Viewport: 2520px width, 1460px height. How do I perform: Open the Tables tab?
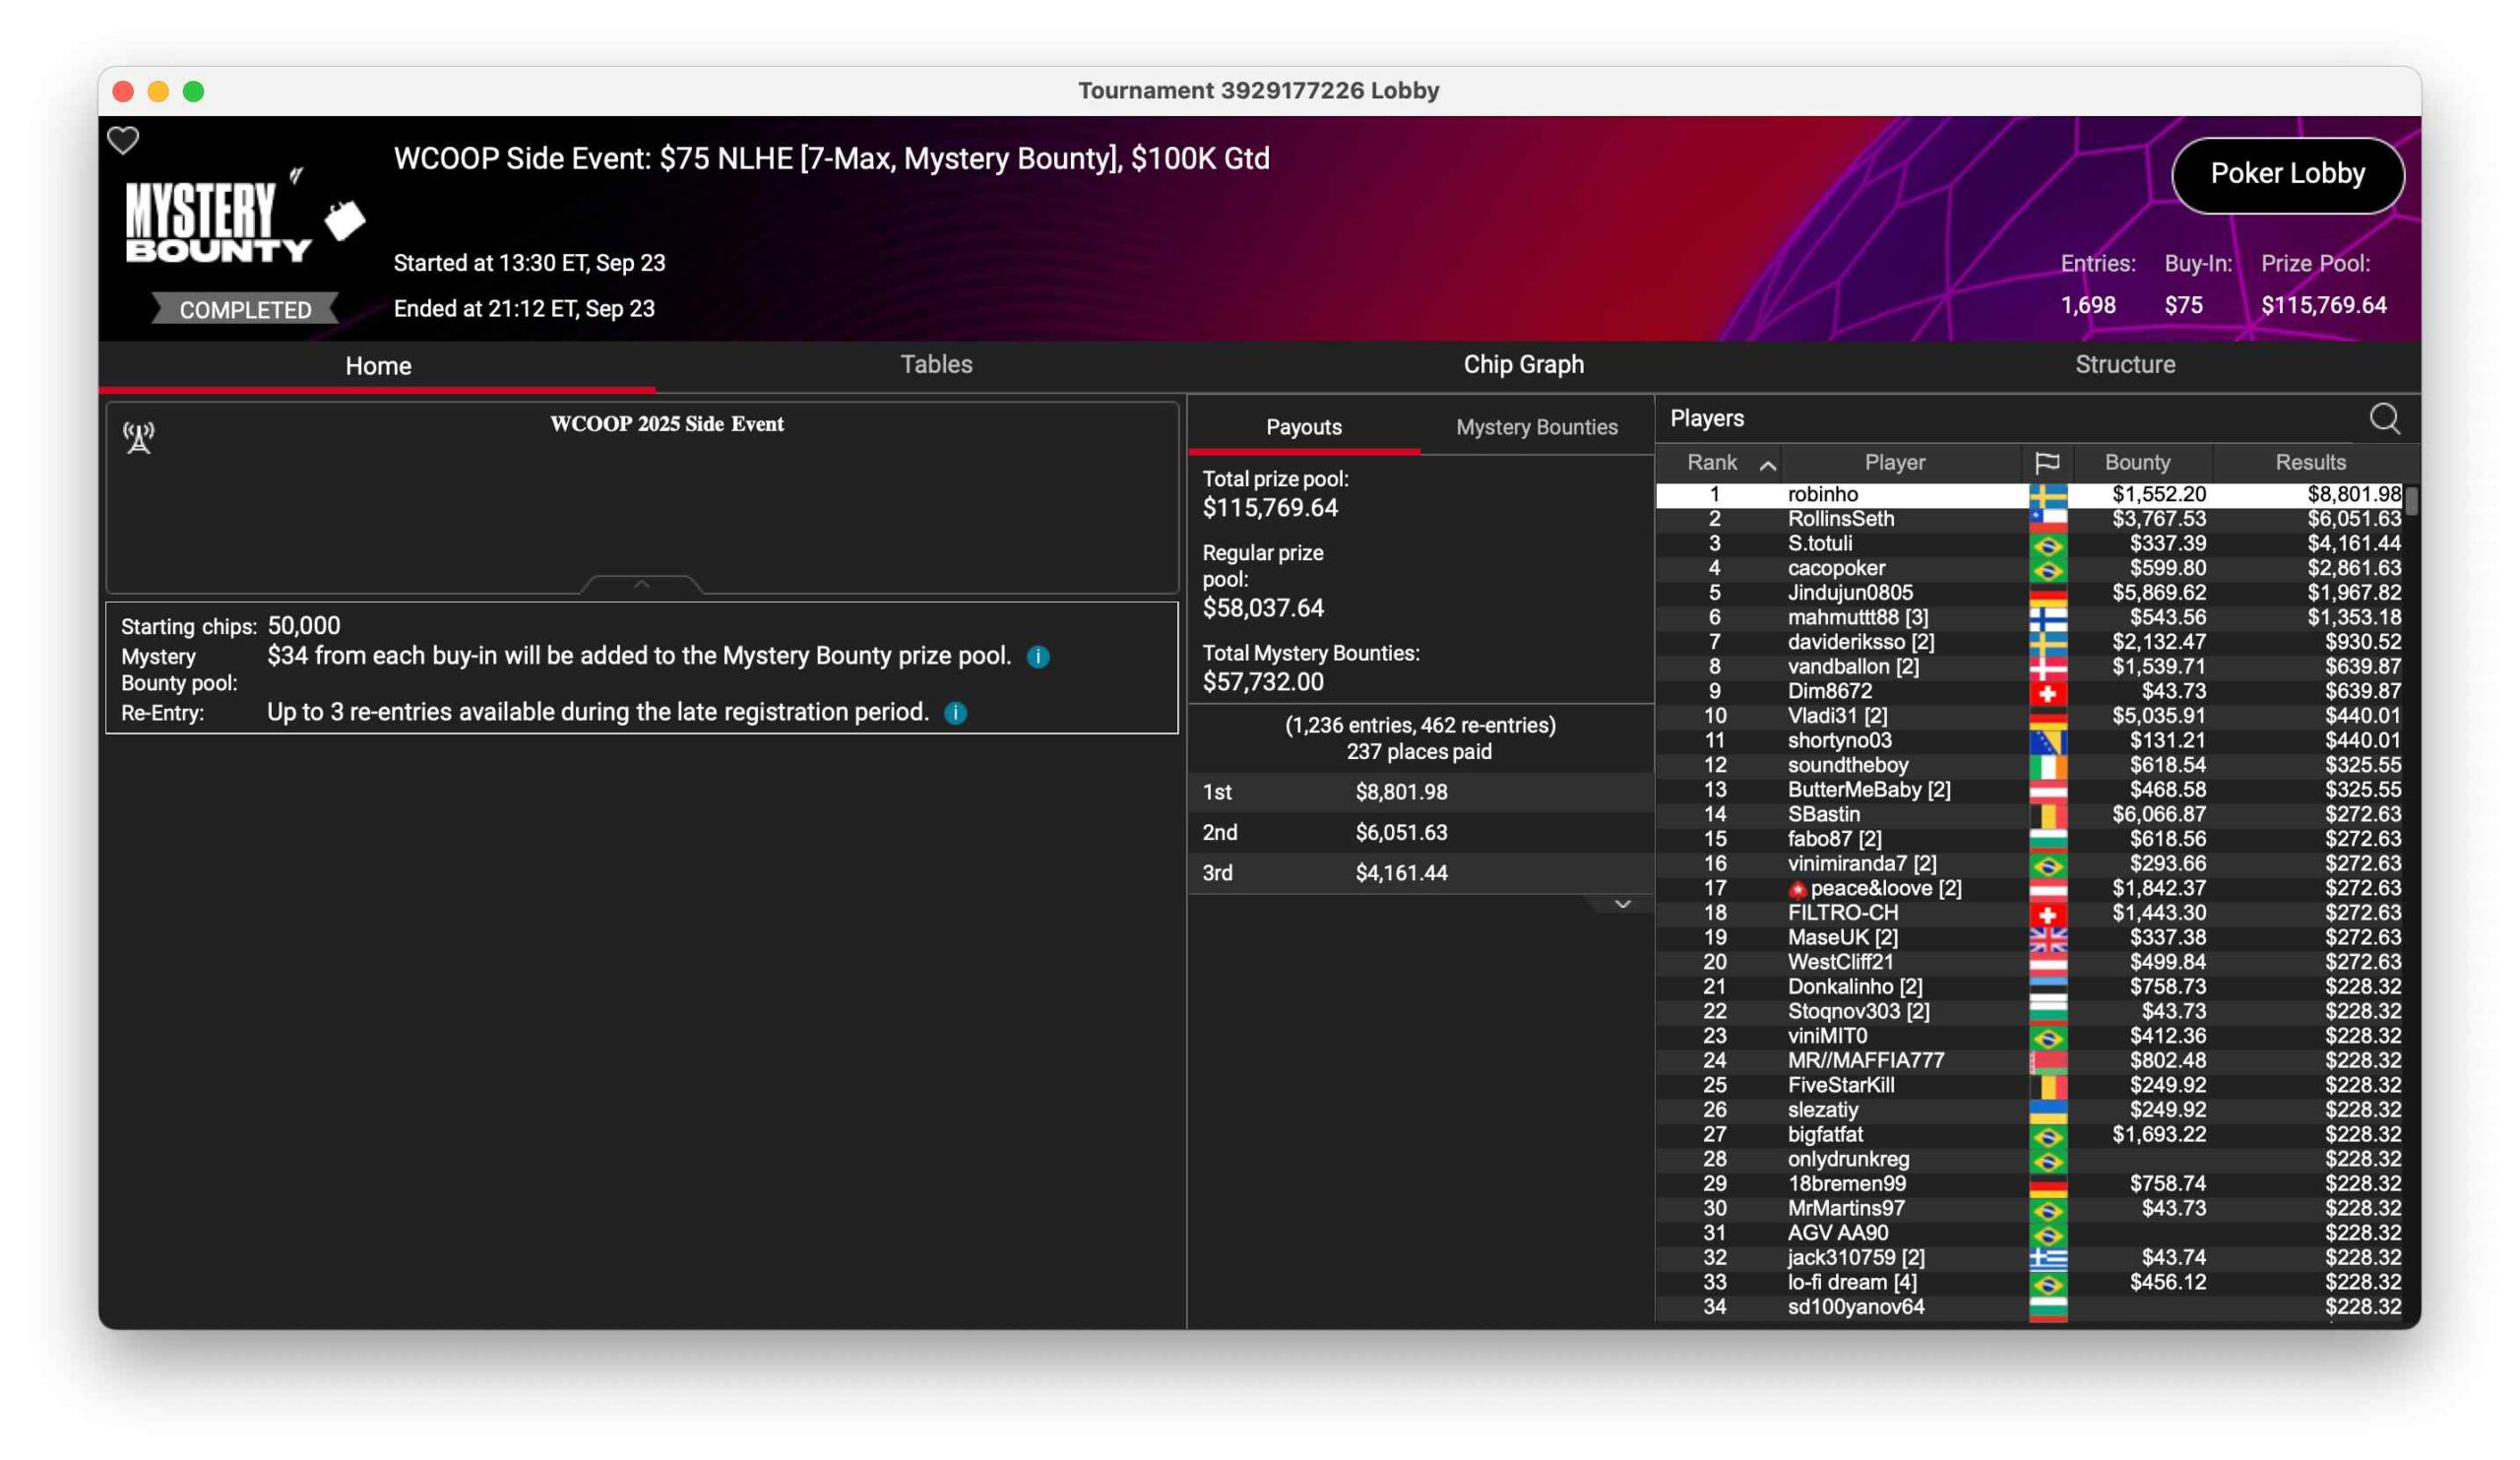pos(936,365)
